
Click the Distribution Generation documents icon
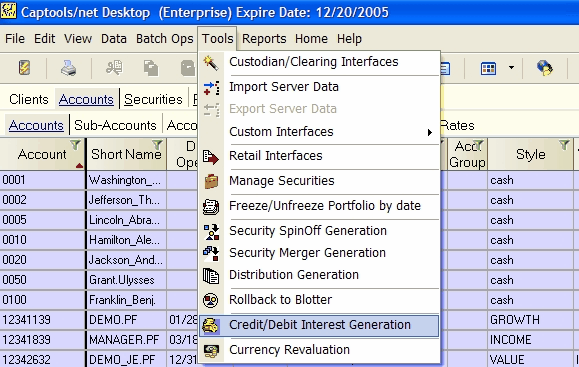tap(211, 276)
